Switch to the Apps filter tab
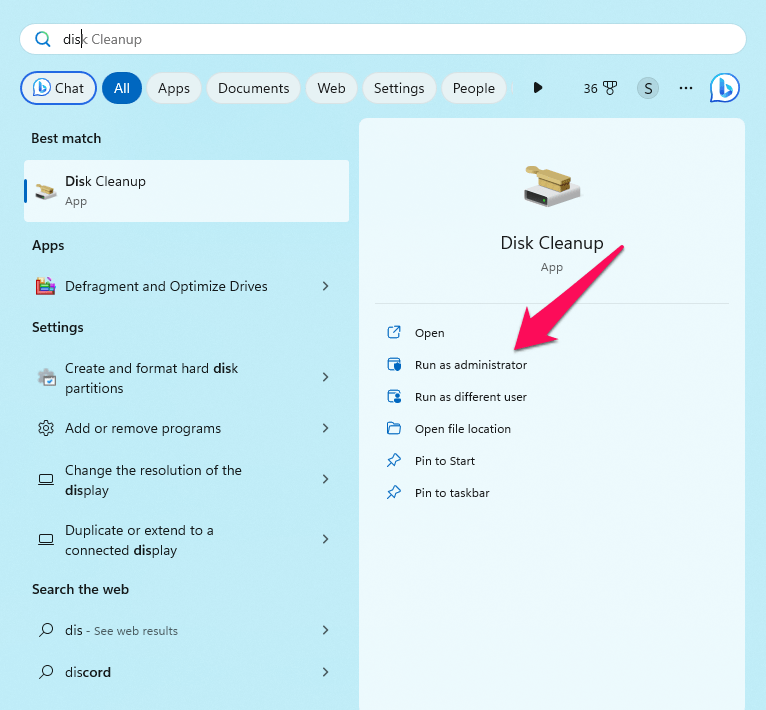The height and width of the screenshot is (710, 766). click(174, 88)
